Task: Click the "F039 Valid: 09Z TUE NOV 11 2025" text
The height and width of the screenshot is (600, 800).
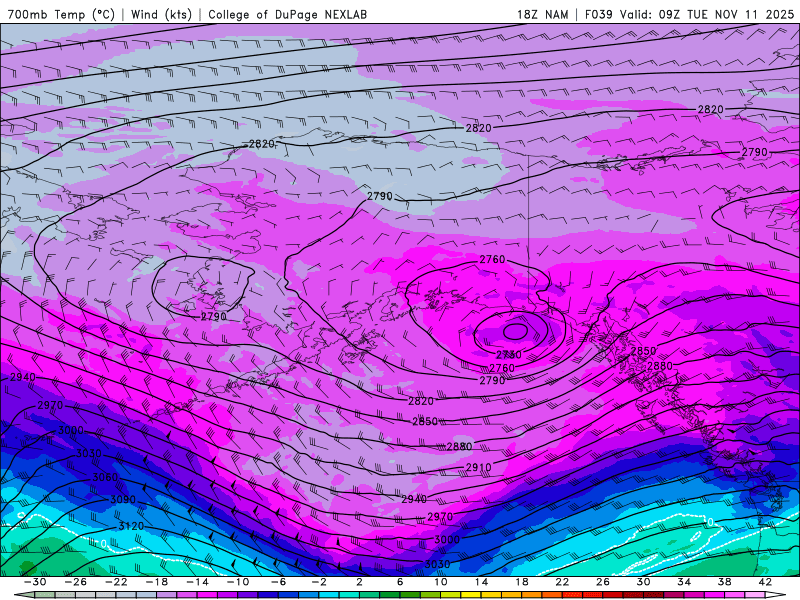Action: [x=689, y=14]
